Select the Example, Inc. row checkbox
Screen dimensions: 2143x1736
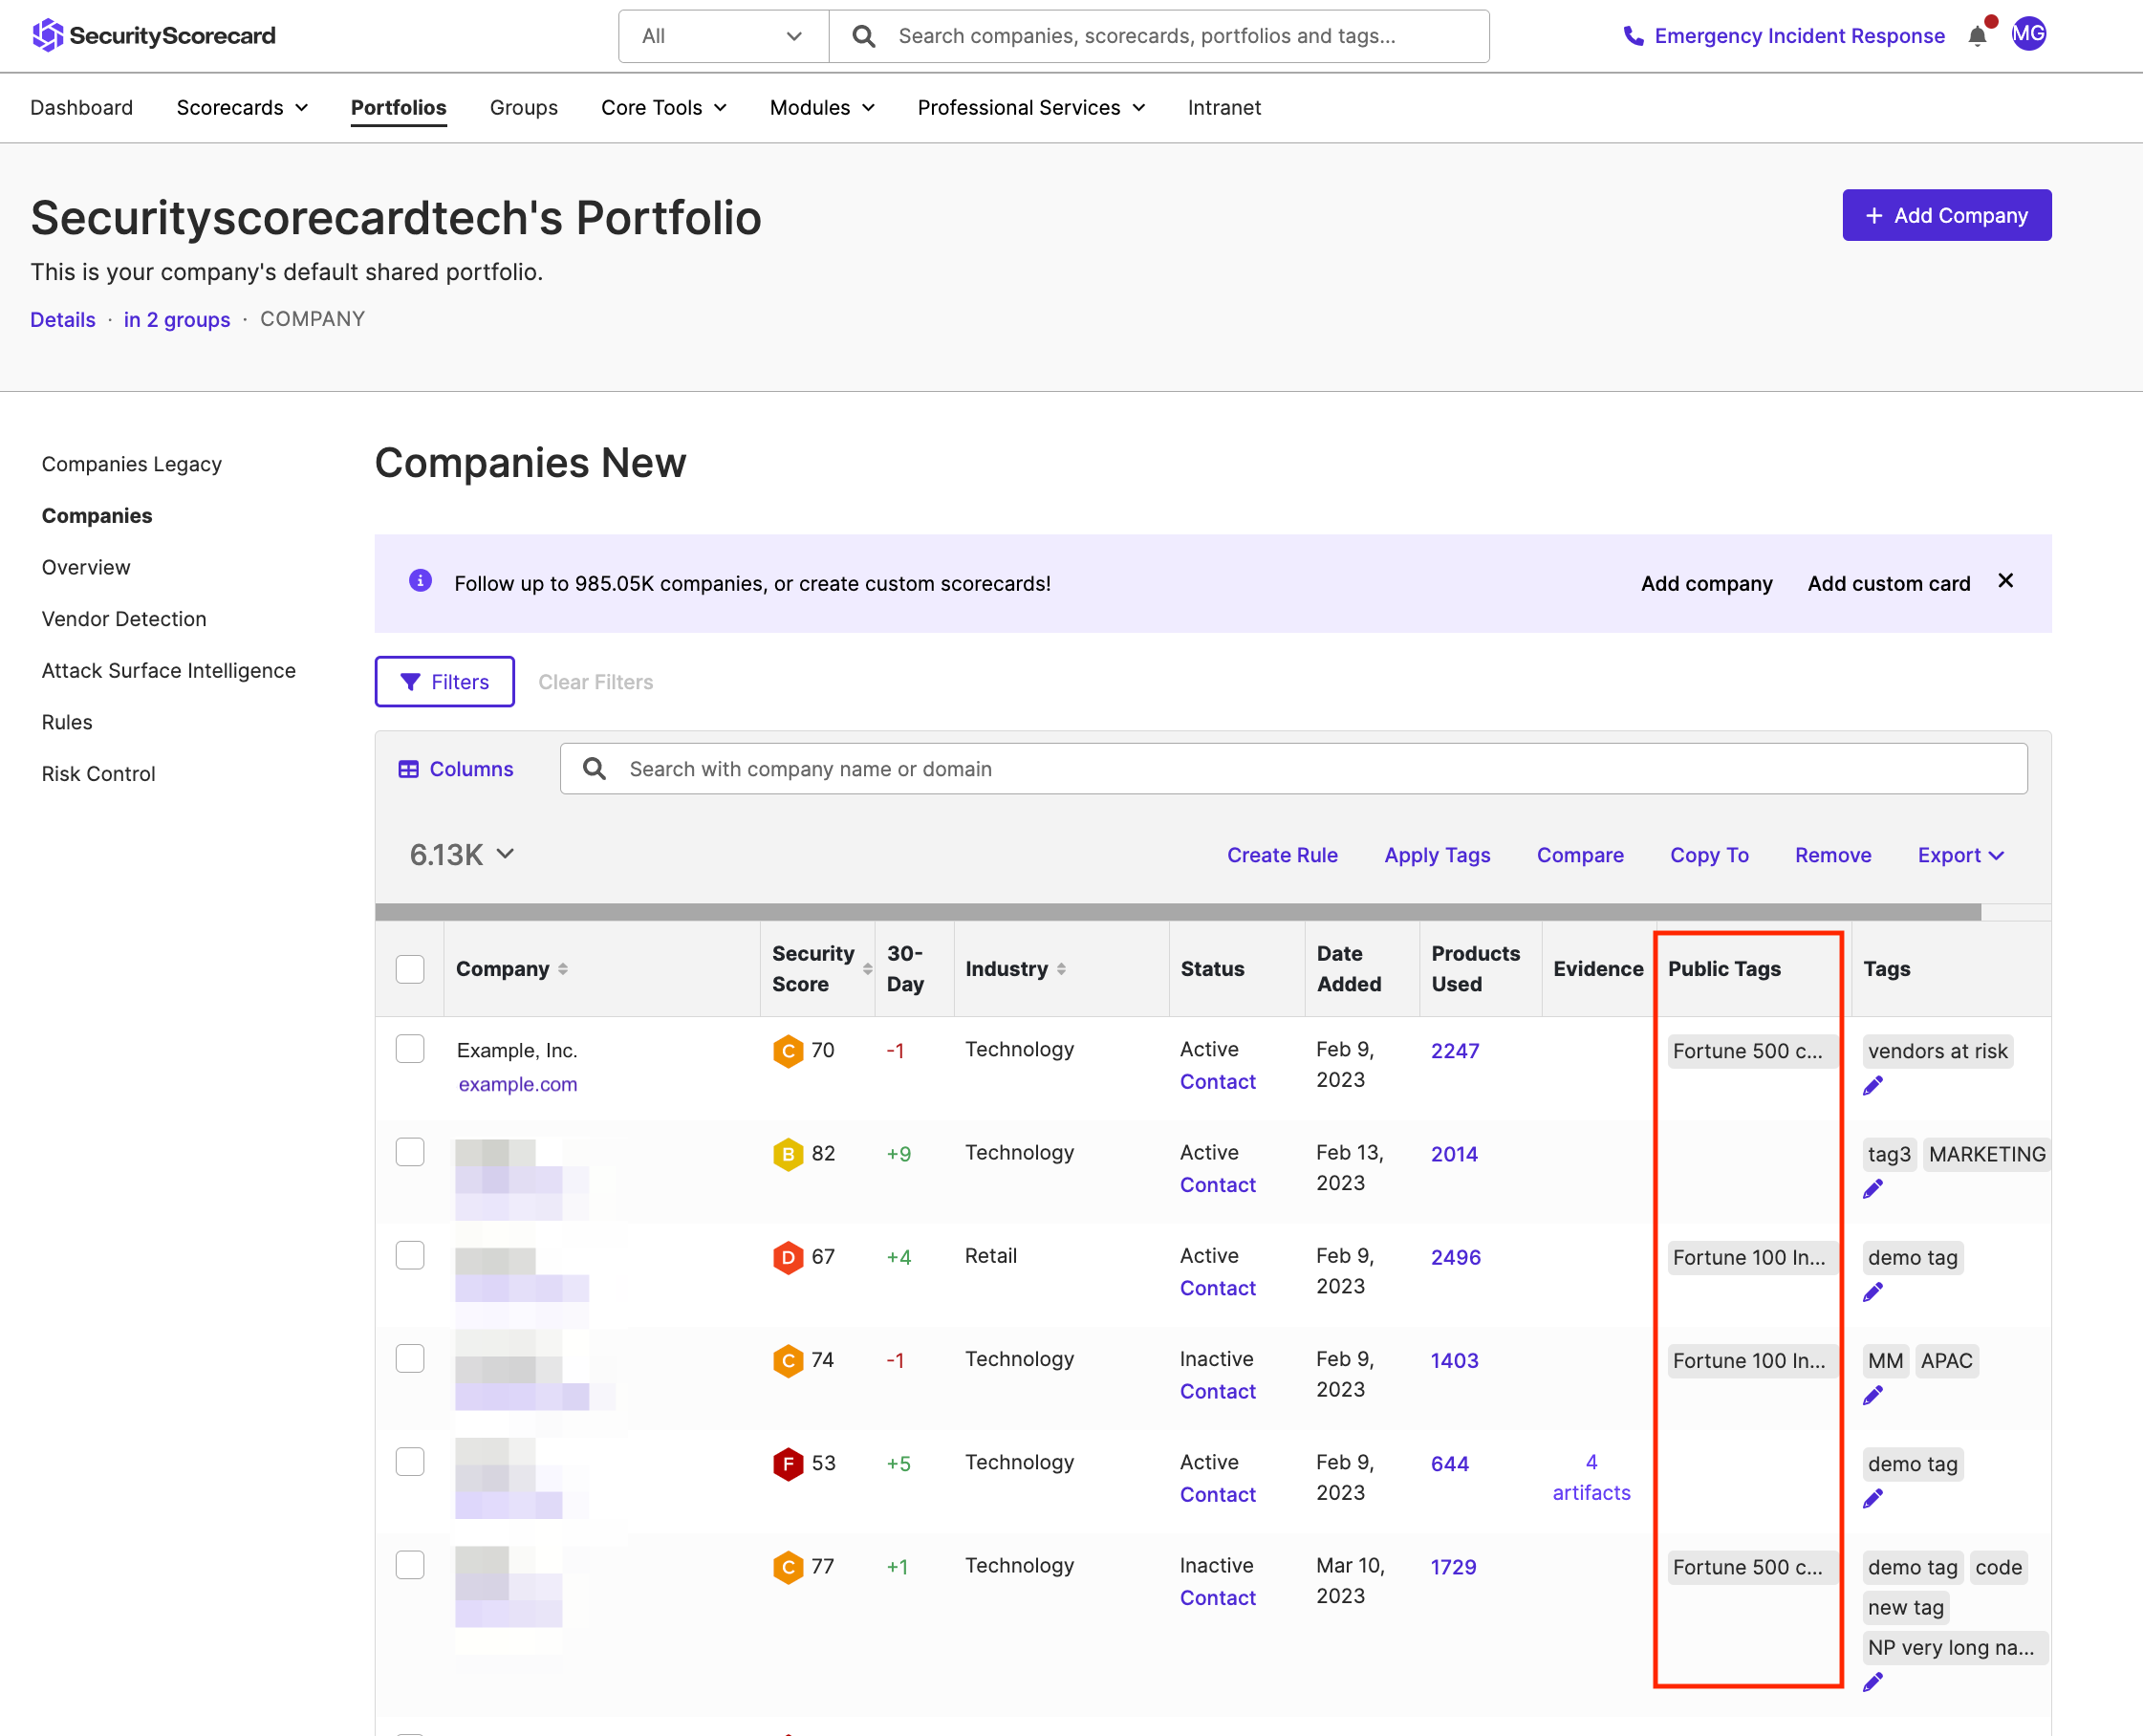pyautogui.click(x=410, y=1049)
